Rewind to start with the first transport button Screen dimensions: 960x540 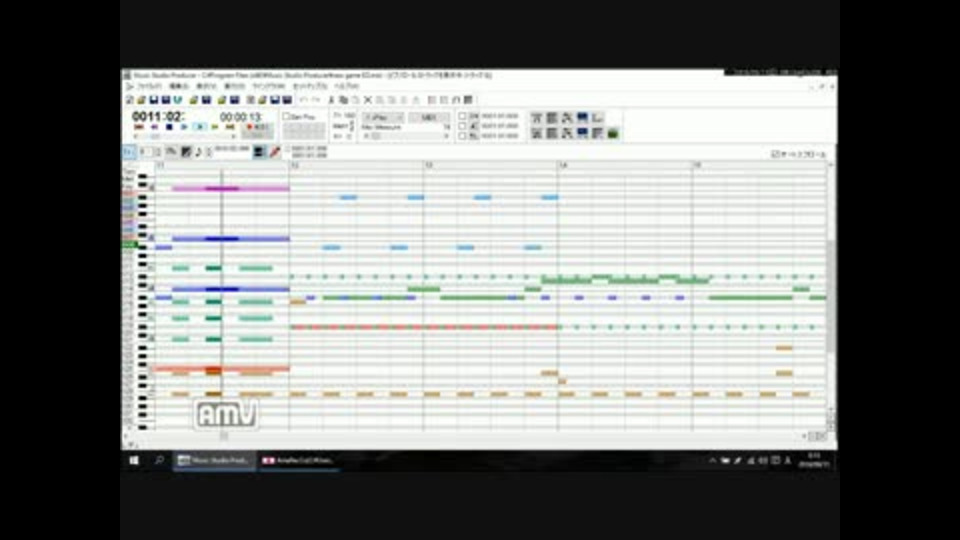138,127
